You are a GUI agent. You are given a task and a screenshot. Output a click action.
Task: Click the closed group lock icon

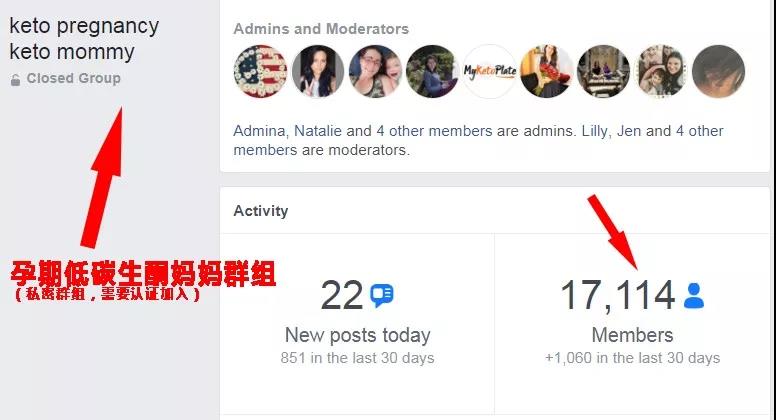tap(15, 80)
